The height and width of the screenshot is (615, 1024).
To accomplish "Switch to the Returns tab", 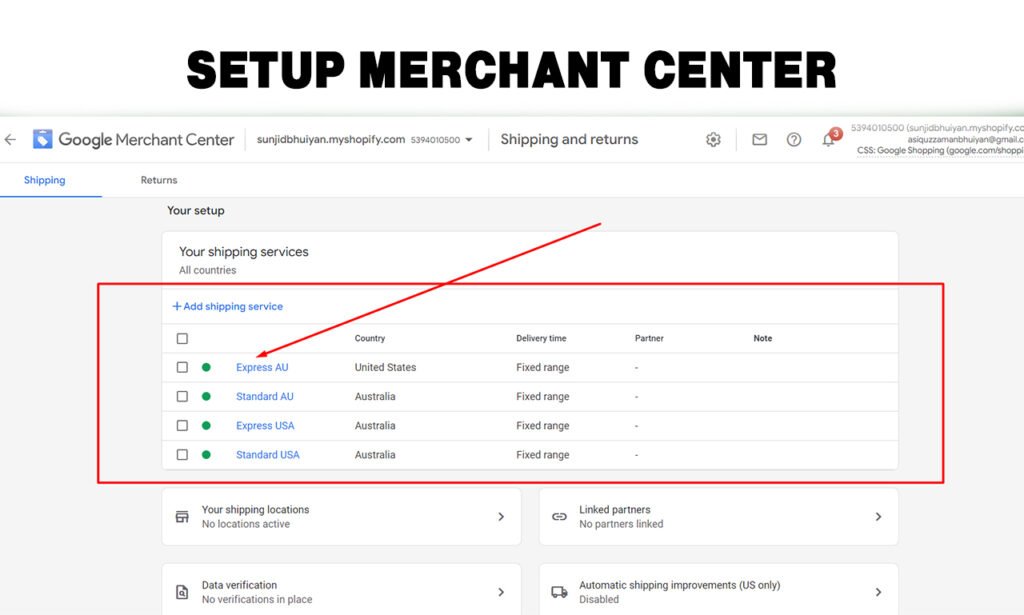I will (x=159, y=180).
